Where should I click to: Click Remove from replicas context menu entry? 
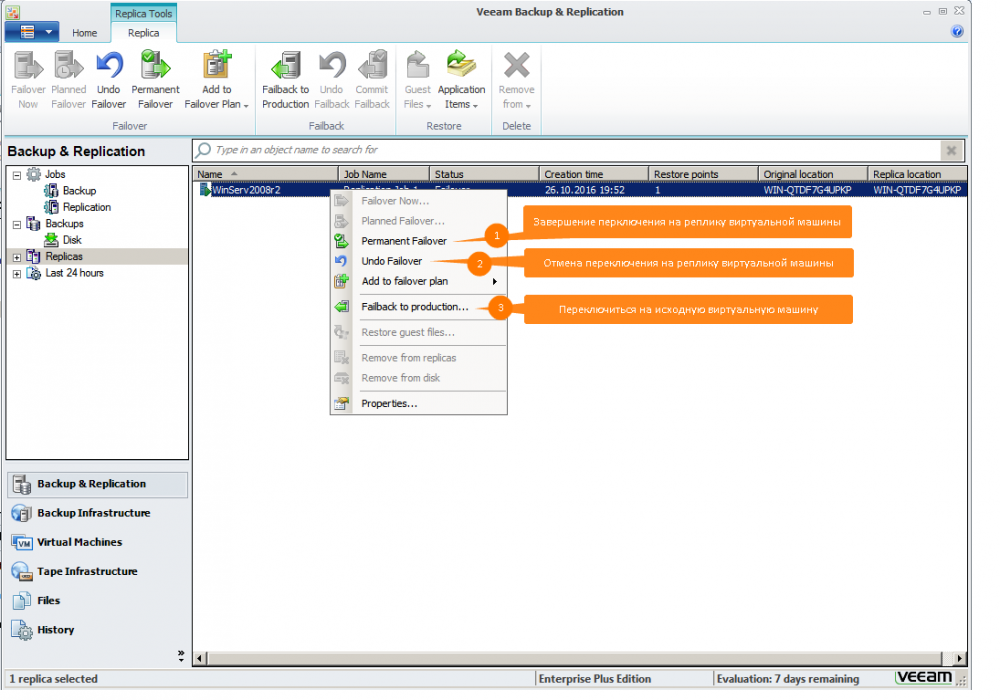pyautogui.click(x=418, y=358)
